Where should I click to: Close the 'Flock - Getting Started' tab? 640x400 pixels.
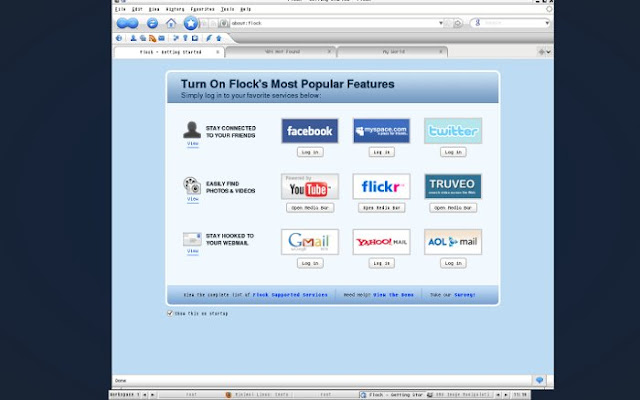218,52
